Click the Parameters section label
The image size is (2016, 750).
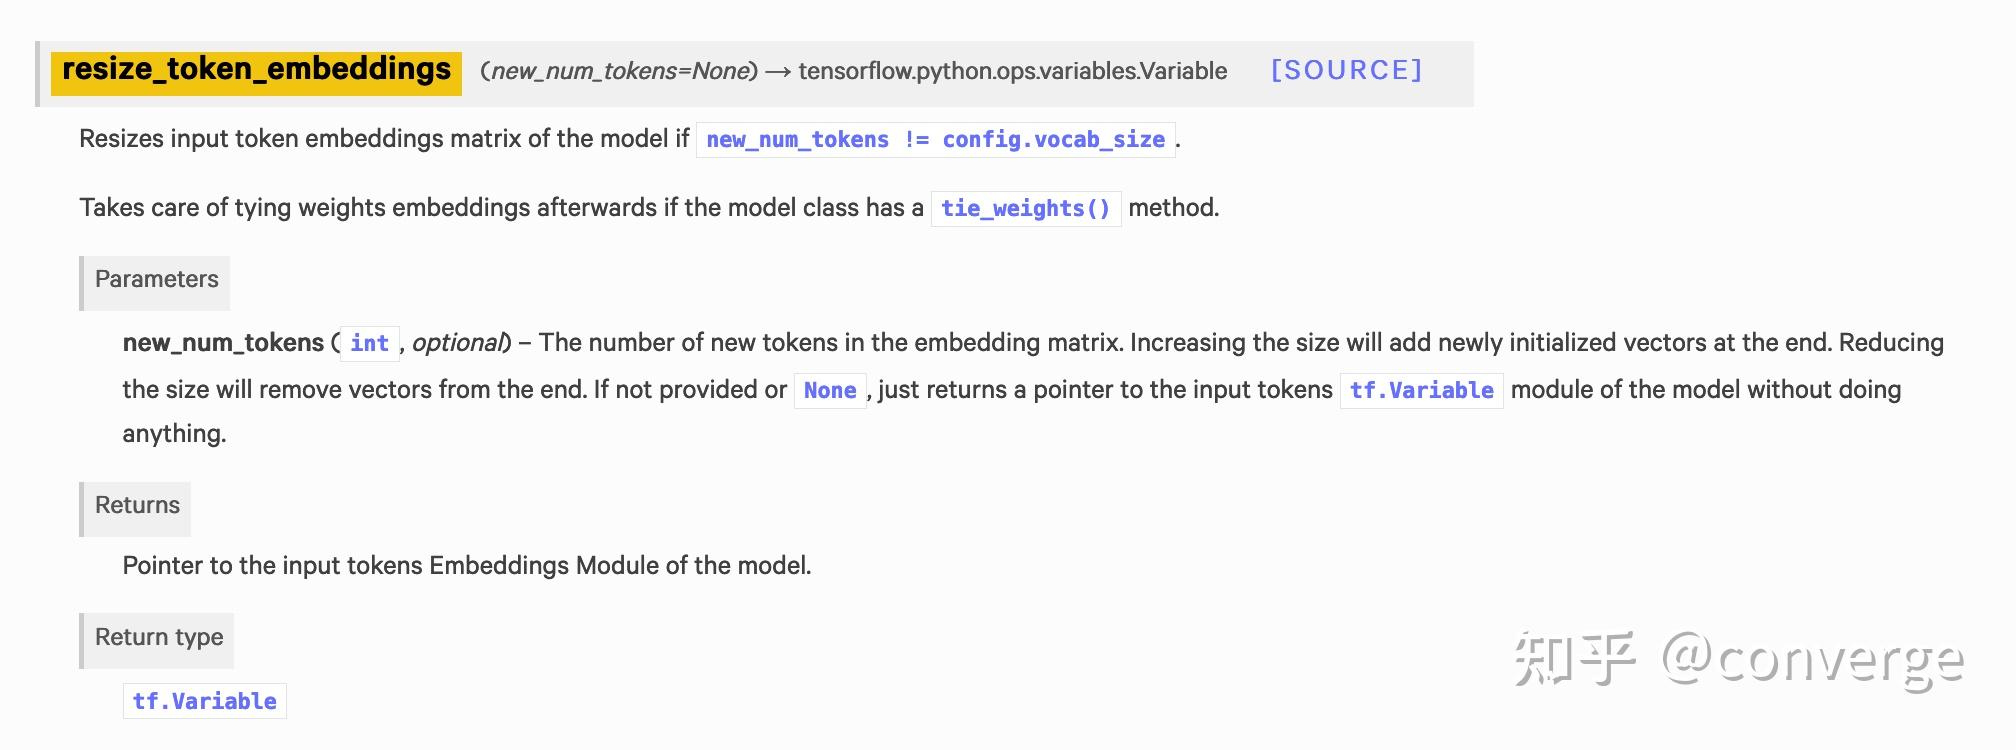tap(156, 280)
